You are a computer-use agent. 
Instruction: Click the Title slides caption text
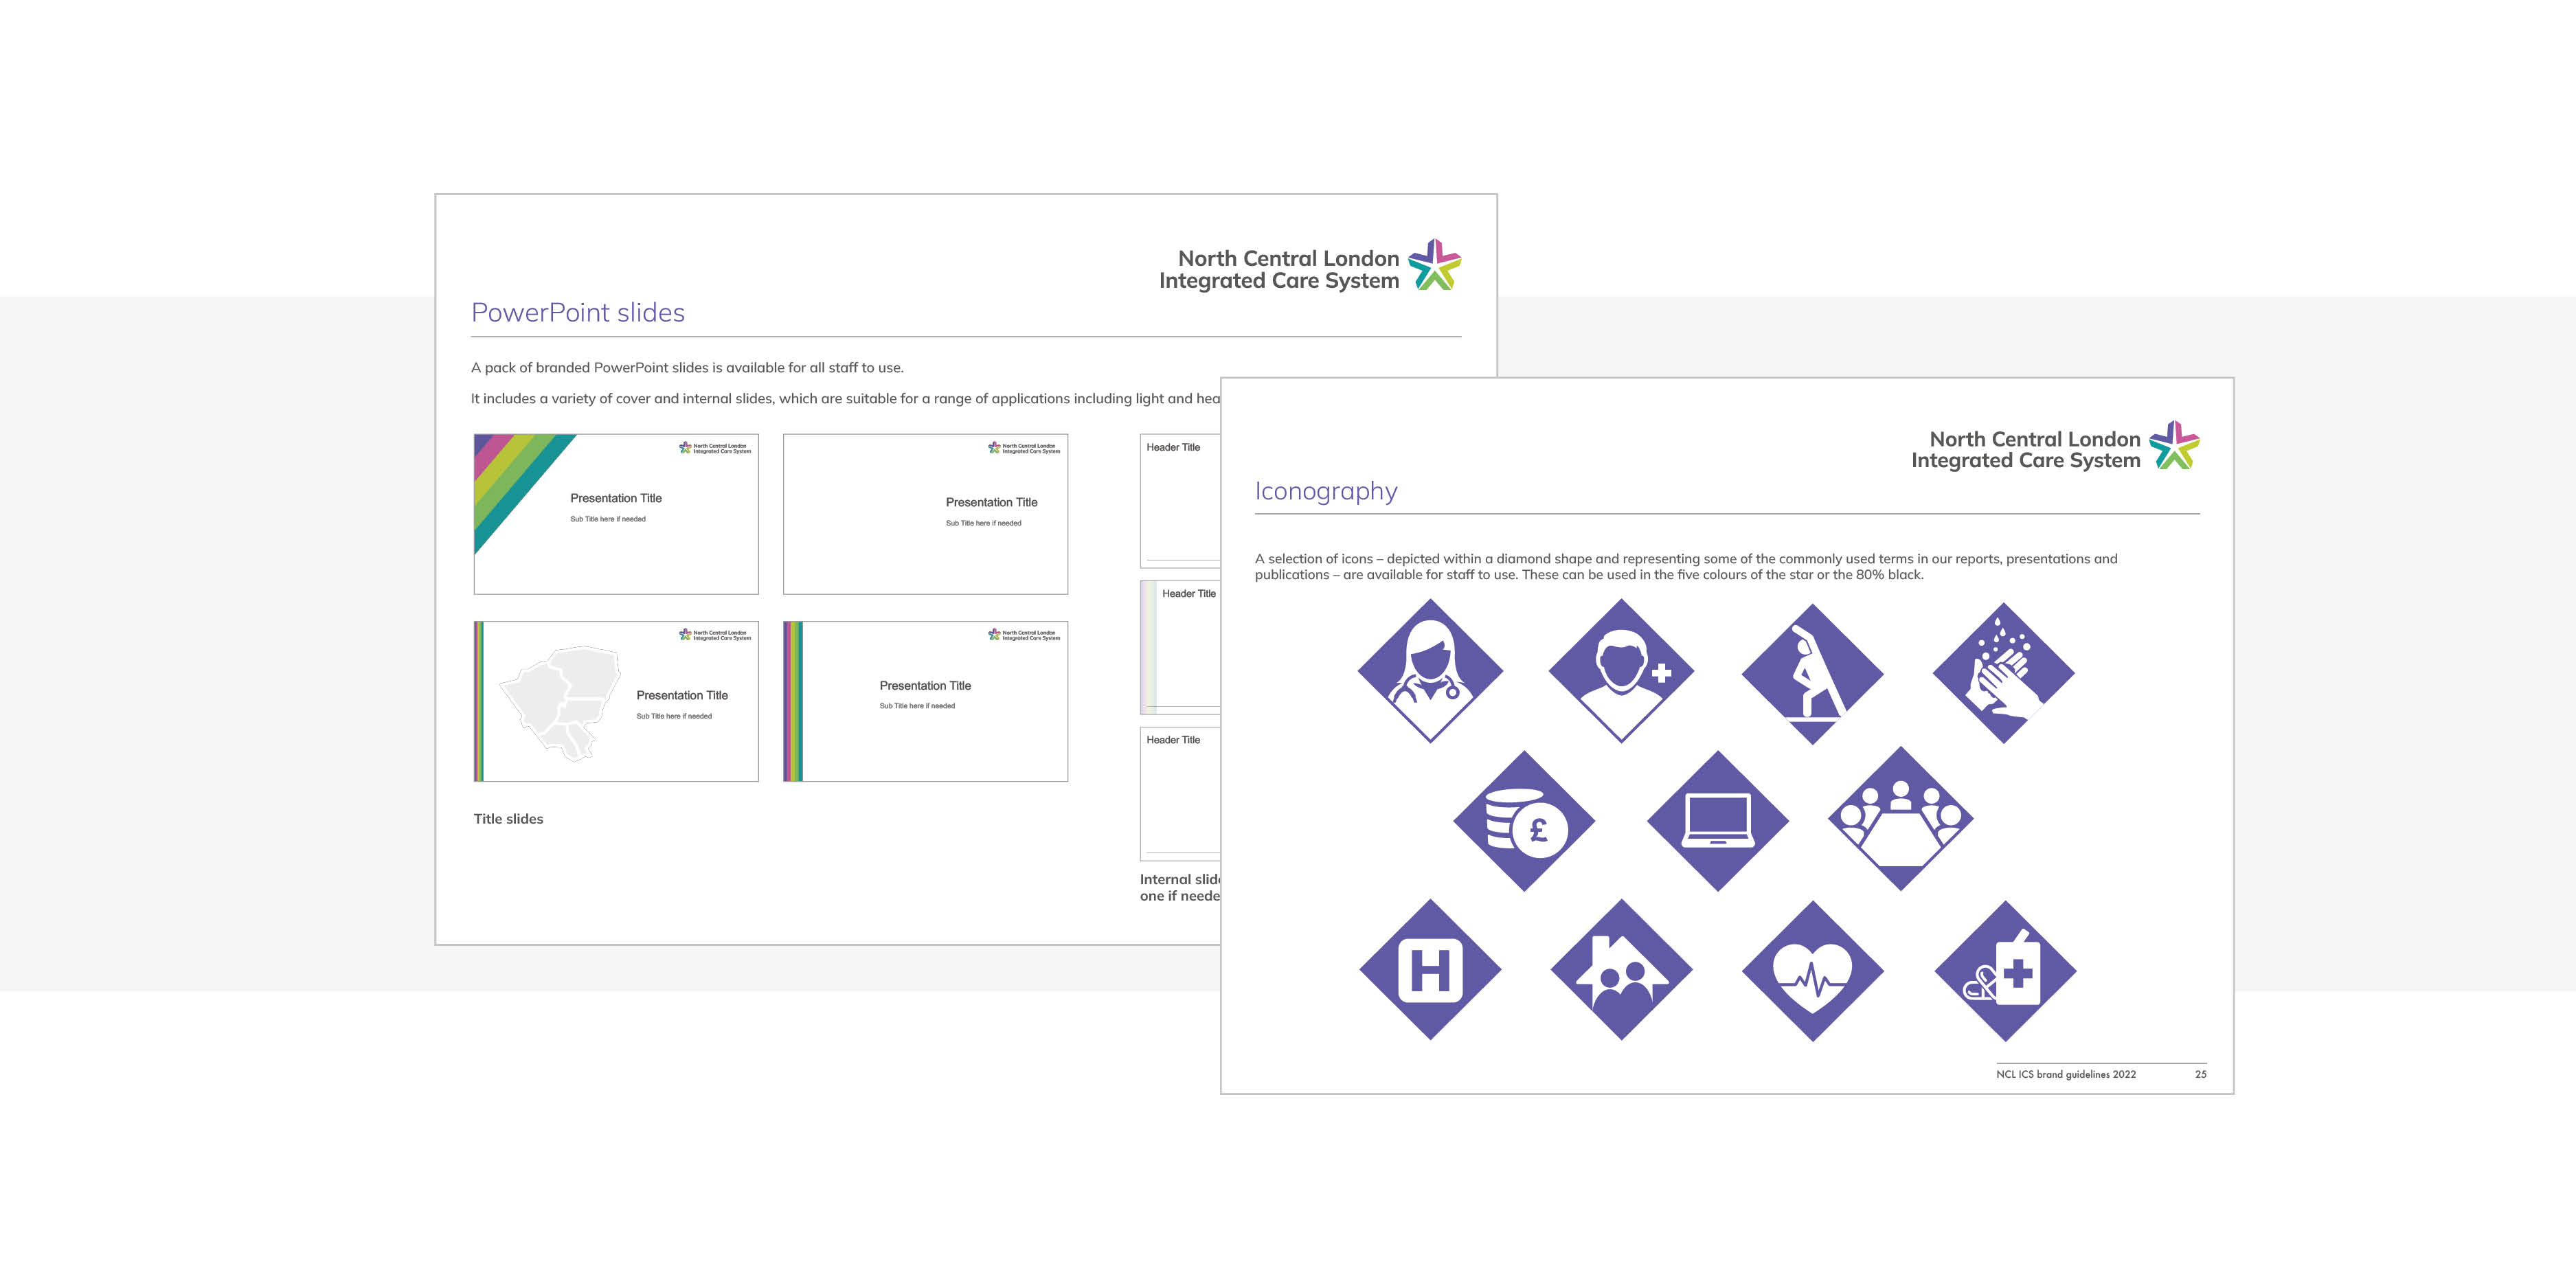click(x=508, y=819)
